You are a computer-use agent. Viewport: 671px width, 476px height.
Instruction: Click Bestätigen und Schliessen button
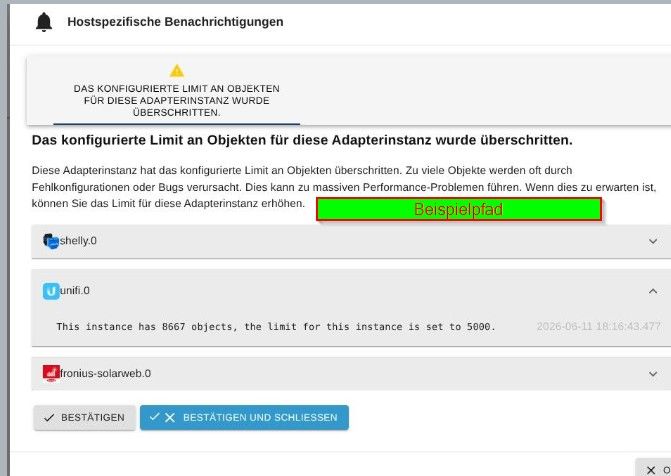point(244,417)
